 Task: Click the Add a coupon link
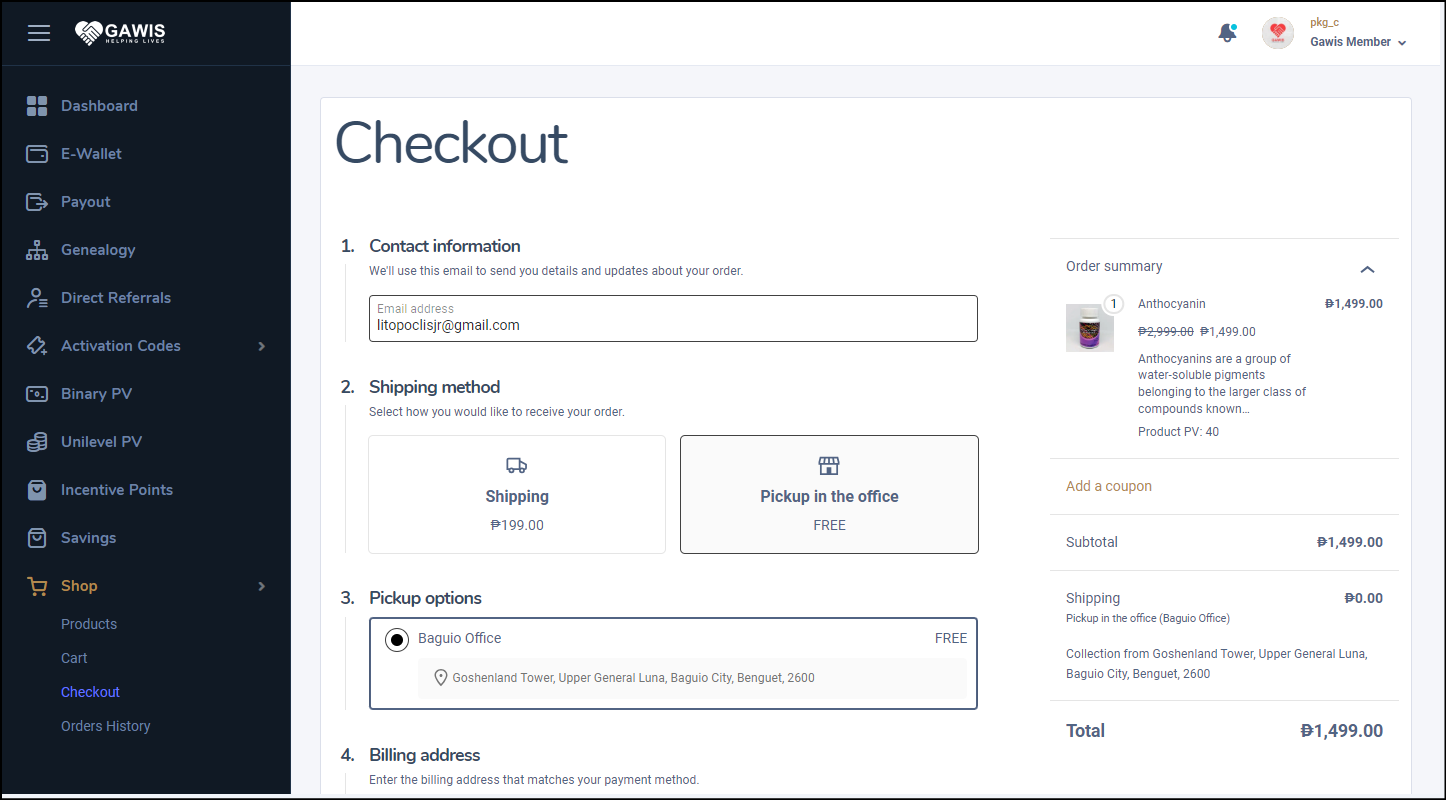(1108, 486)
